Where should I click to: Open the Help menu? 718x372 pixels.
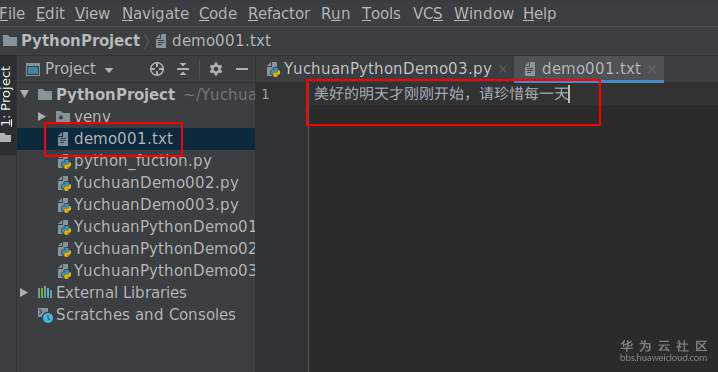tap(539, 14)
